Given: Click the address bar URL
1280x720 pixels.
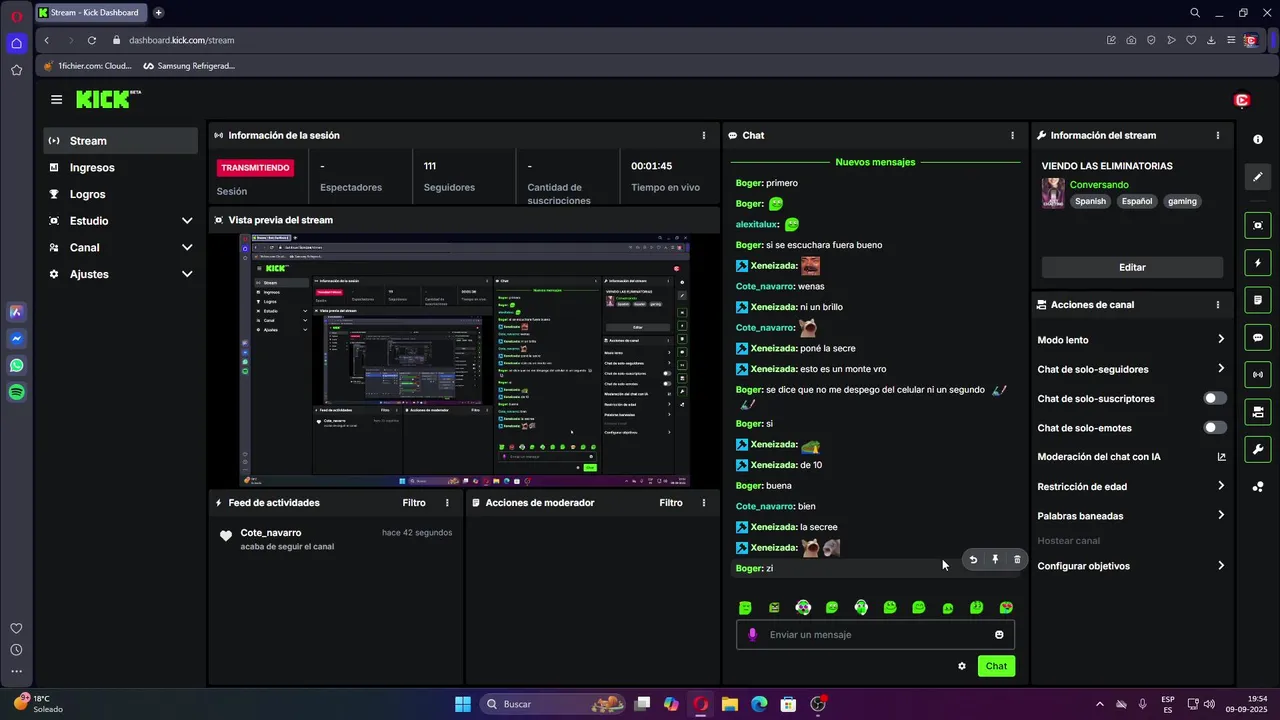Looking at the screenshot, I should 181,40.
